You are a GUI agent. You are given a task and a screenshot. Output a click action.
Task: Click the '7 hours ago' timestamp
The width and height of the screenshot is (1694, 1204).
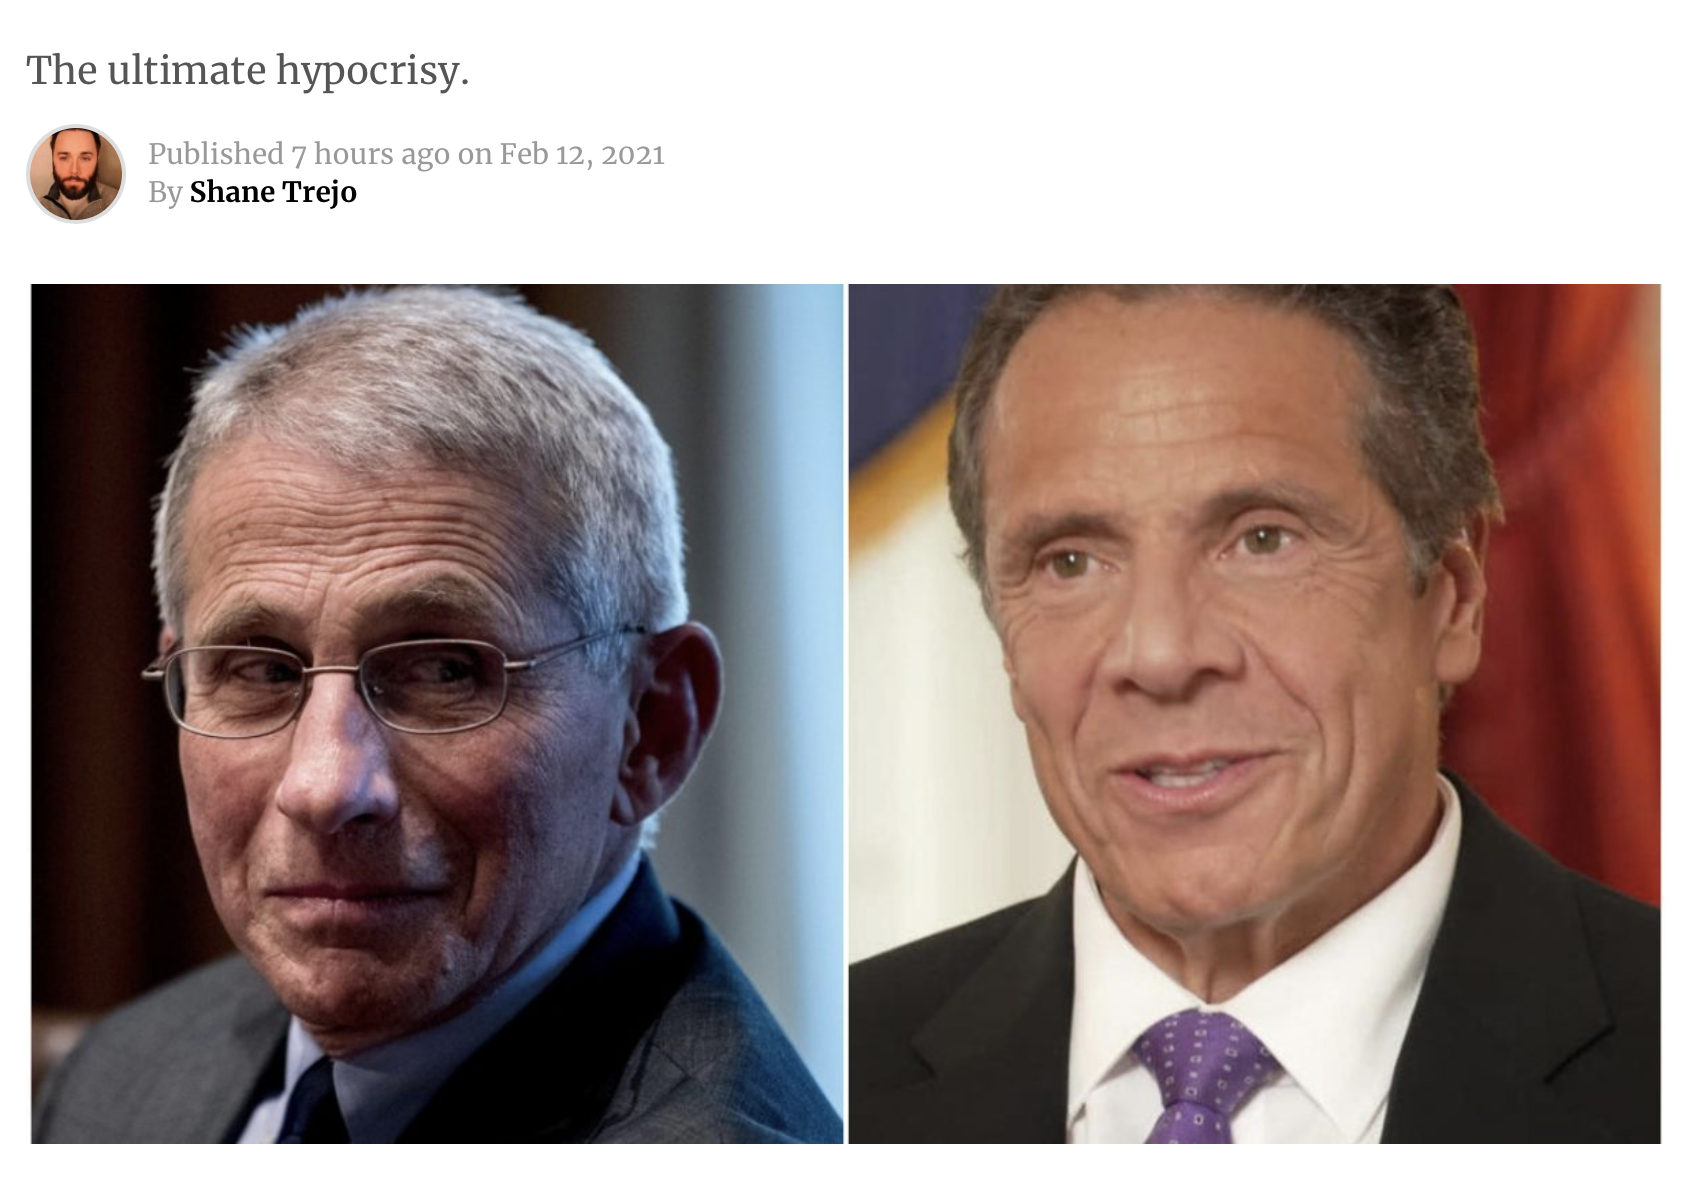371,154
